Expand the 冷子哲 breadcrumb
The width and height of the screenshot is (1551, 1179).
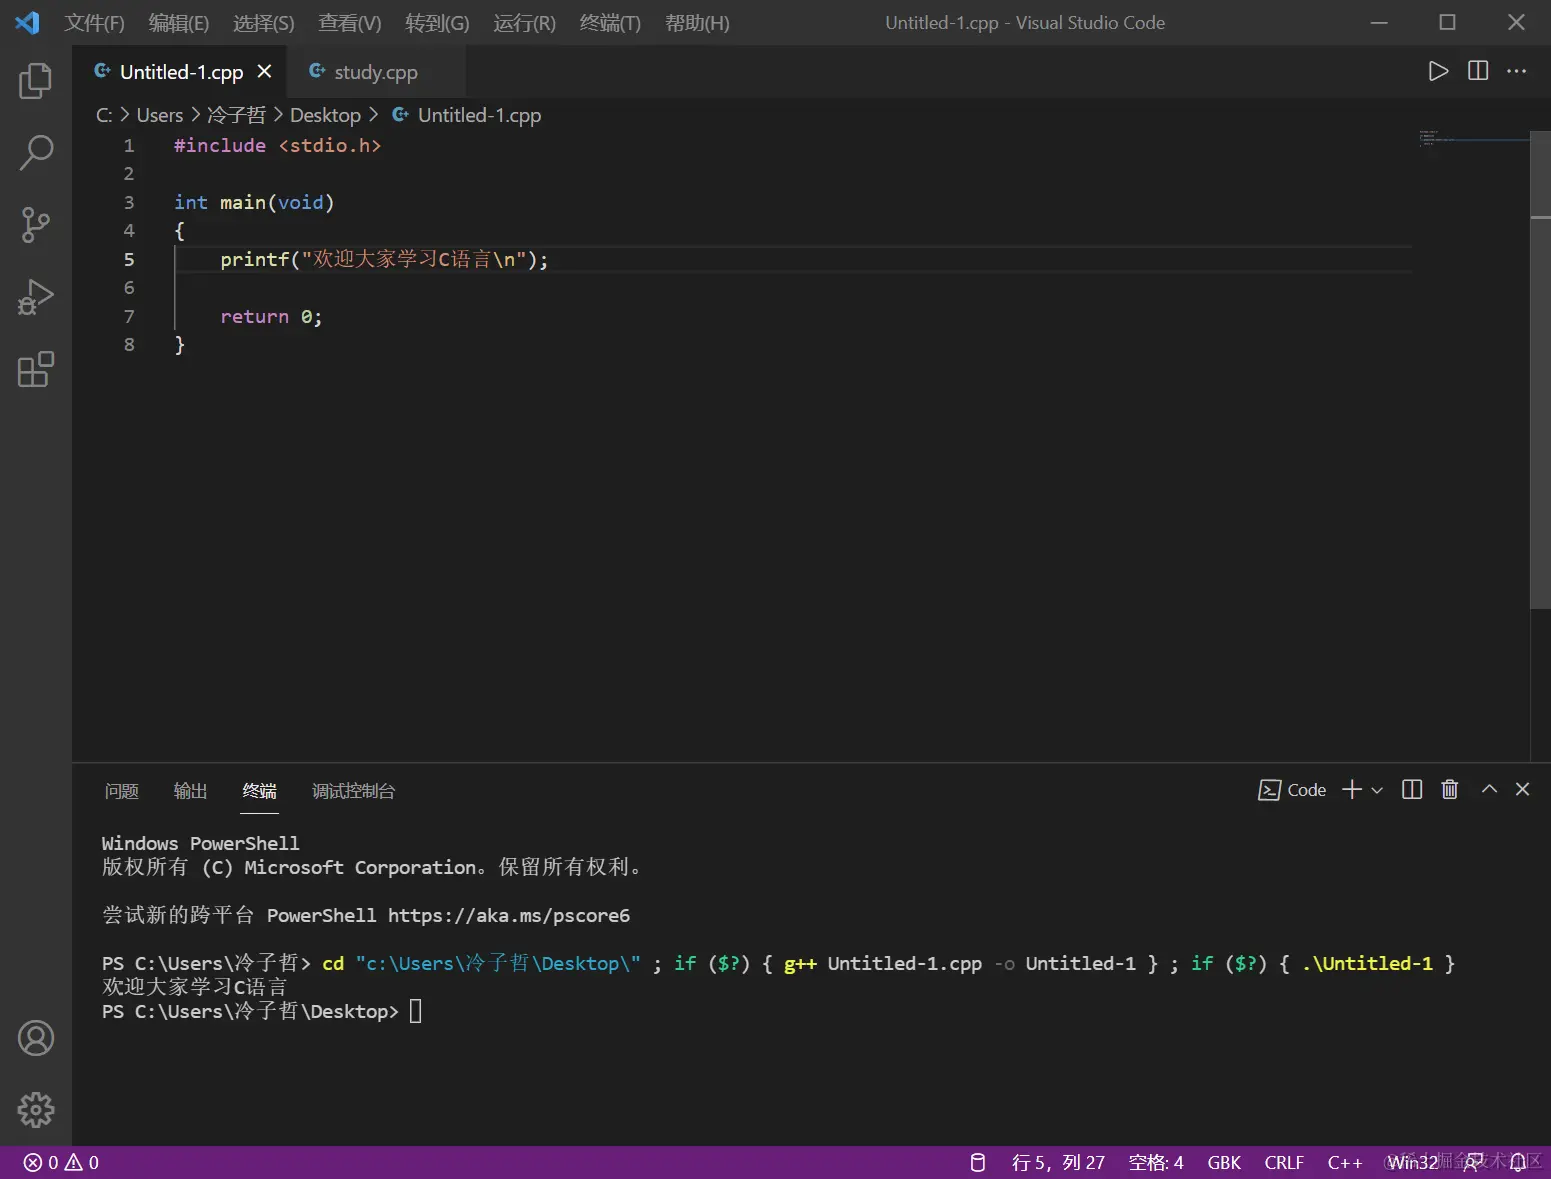click(236, 115)
